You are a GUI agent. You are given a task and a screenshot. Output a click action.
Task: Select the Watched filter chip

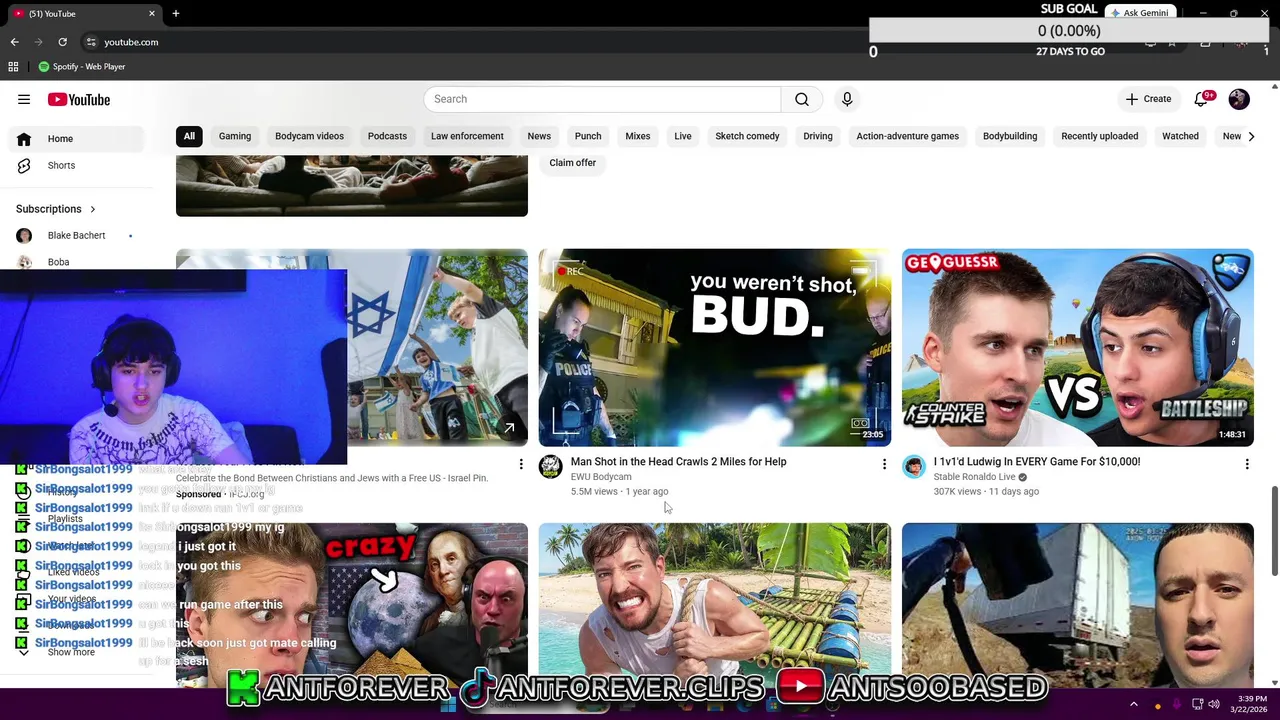click(1180, 136)
